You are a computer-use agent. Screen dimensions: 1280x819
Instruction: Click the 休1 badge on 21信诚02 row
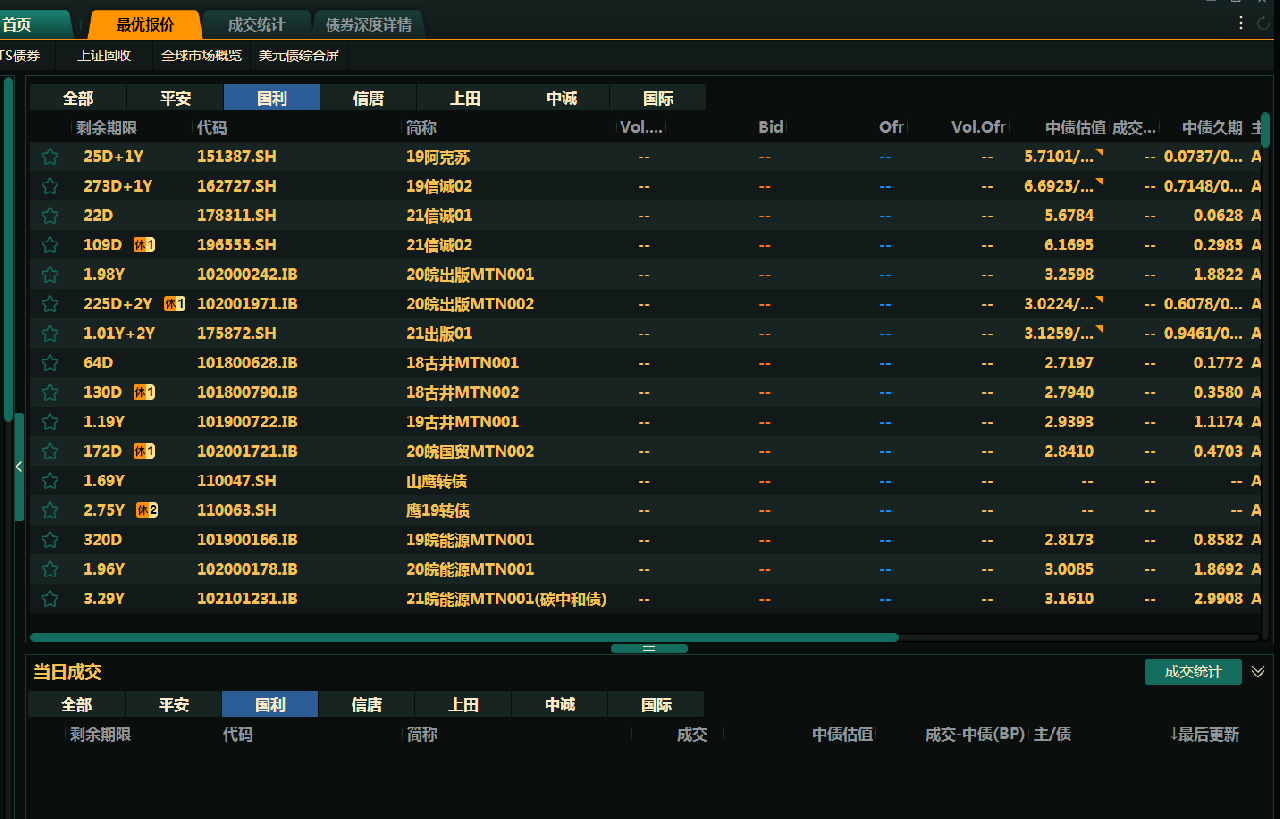144,245
